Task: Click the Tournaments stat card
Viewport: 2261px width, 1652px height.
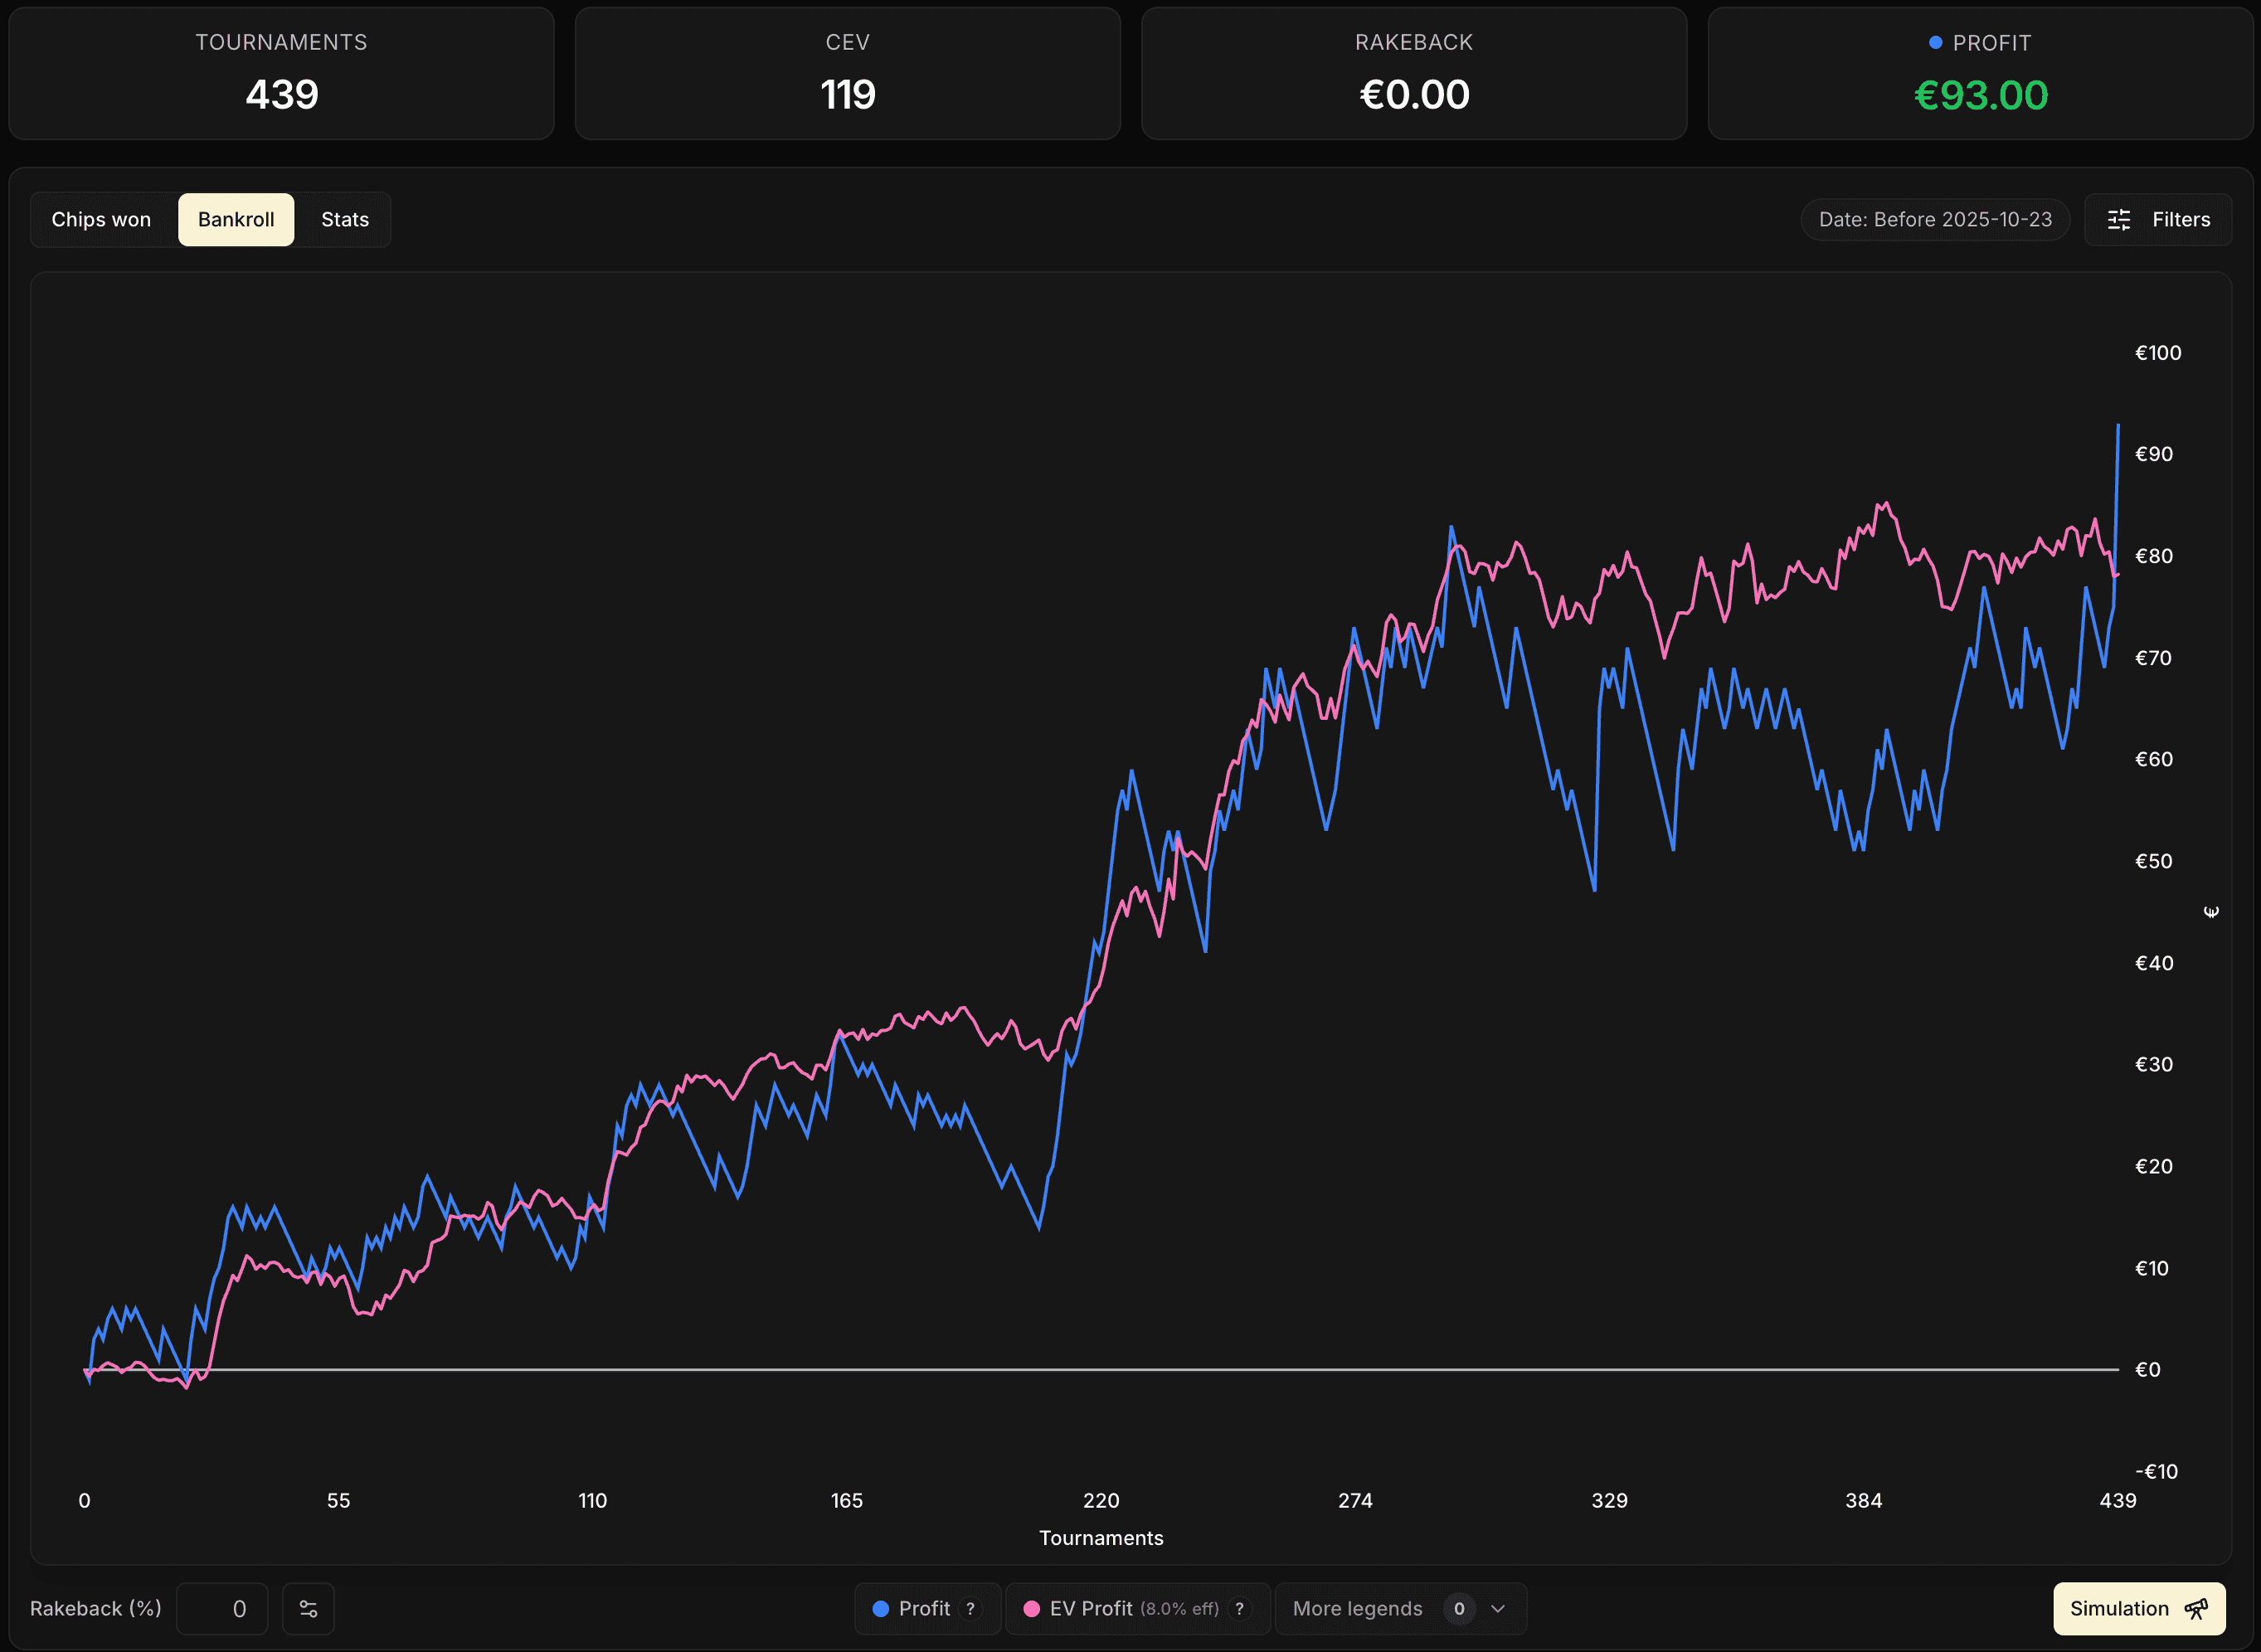Action: 281,73
